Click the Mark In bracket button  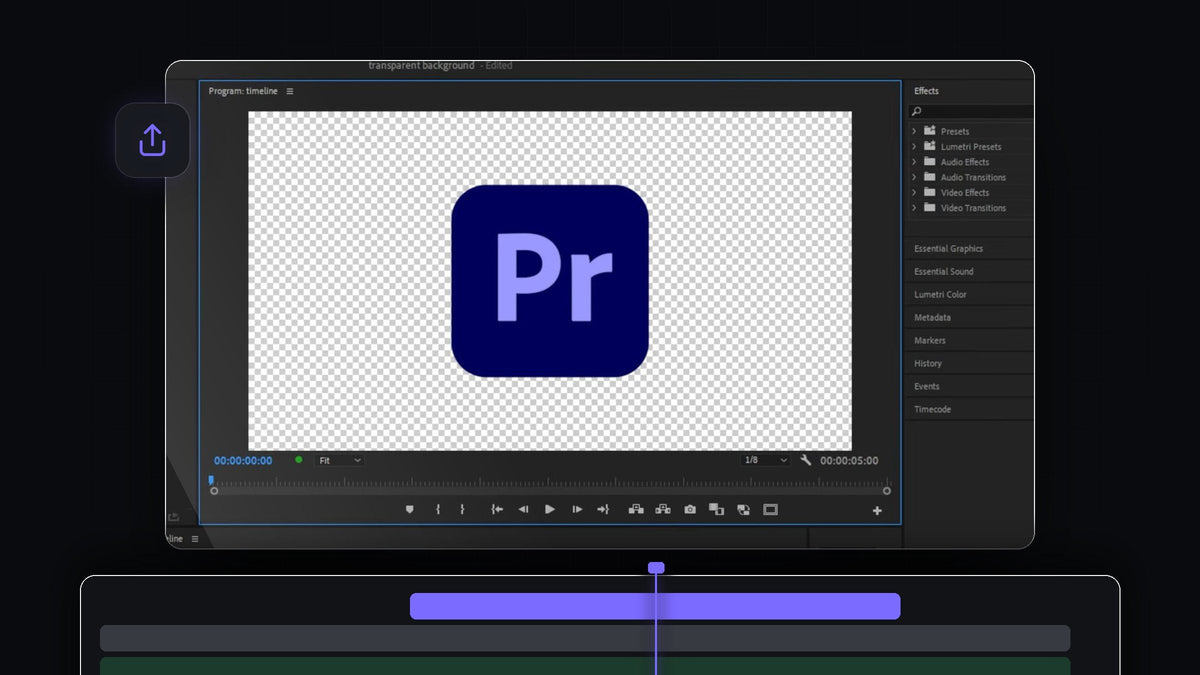tap(438, 509)
